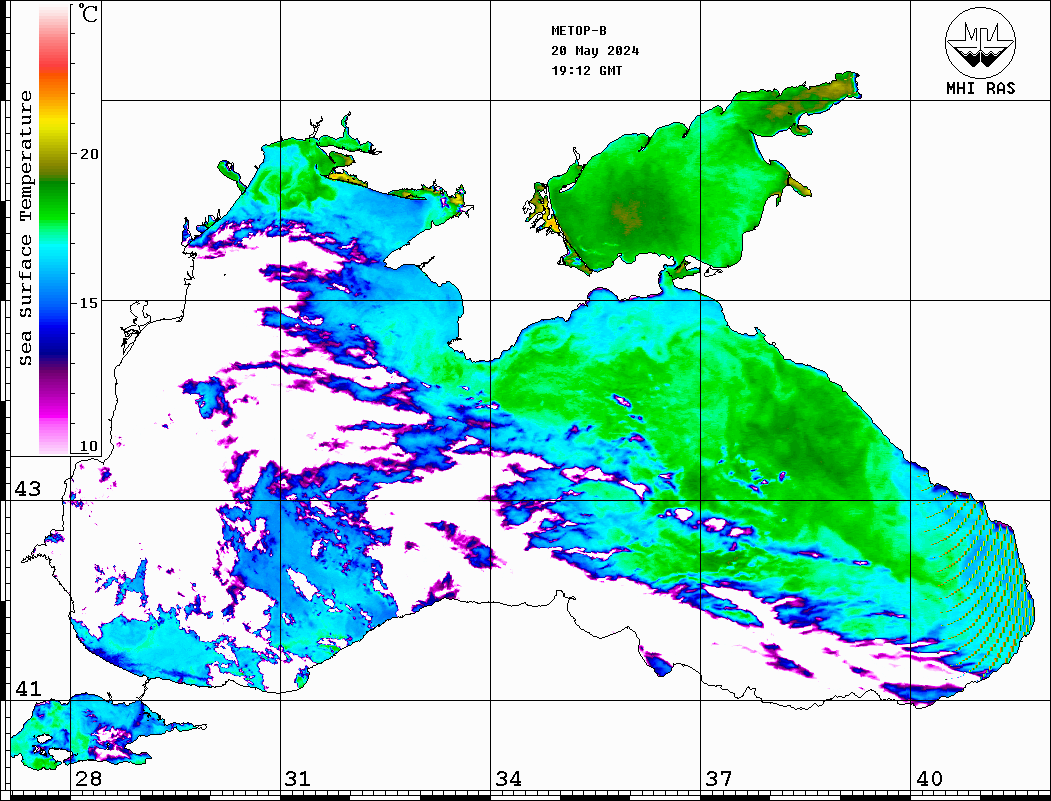Click the latitude label 43
Screen dimensions: 1051x801
pyautogui.click(x=28, y=489)
